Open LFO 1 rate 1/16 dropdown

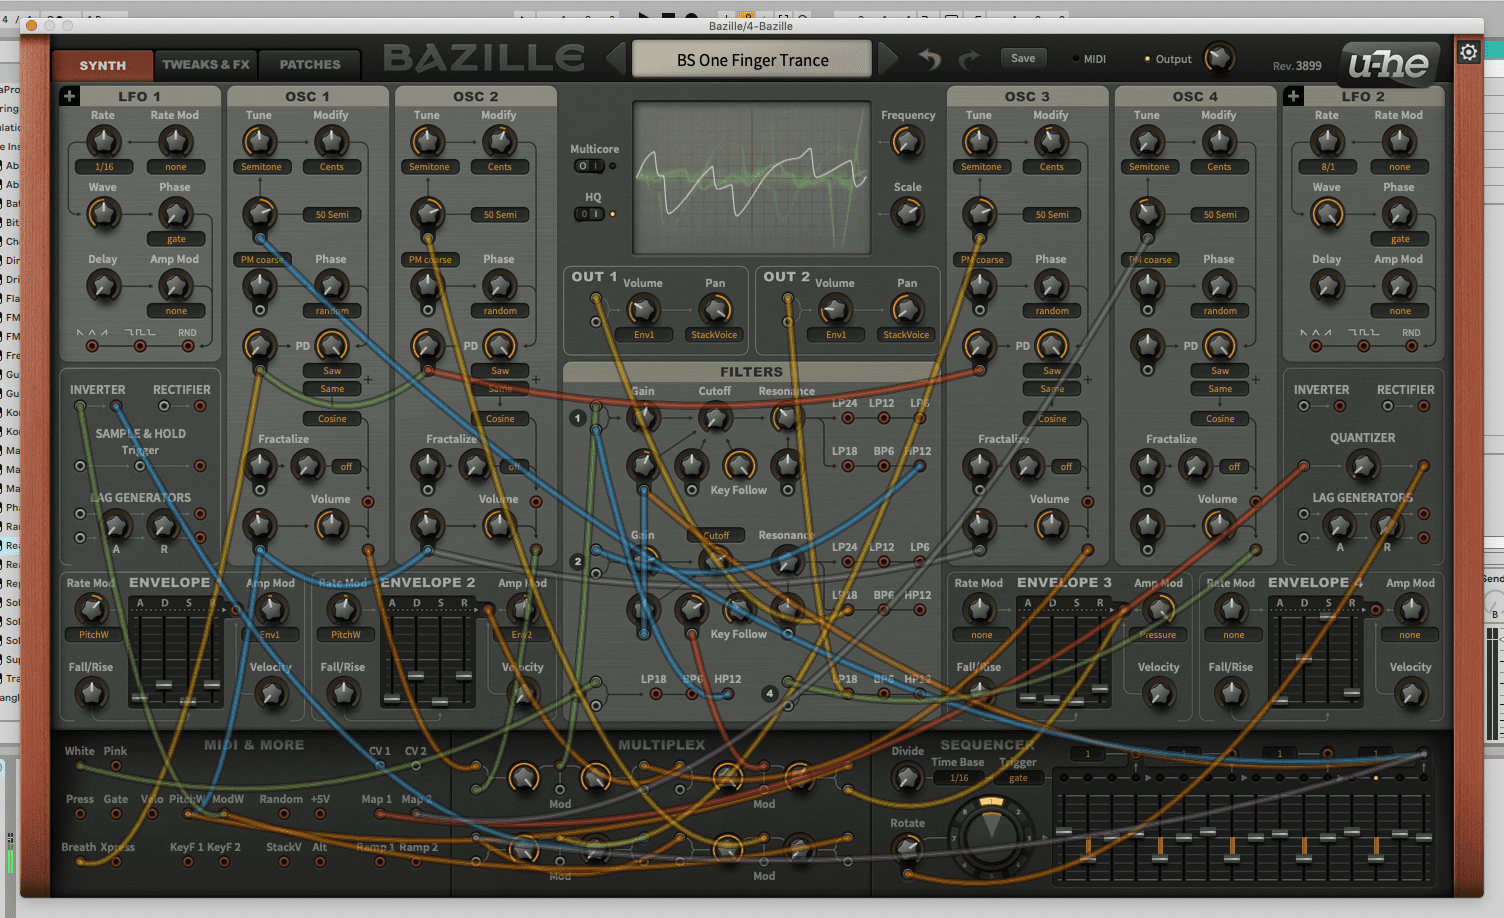click(x=104, y=167)
